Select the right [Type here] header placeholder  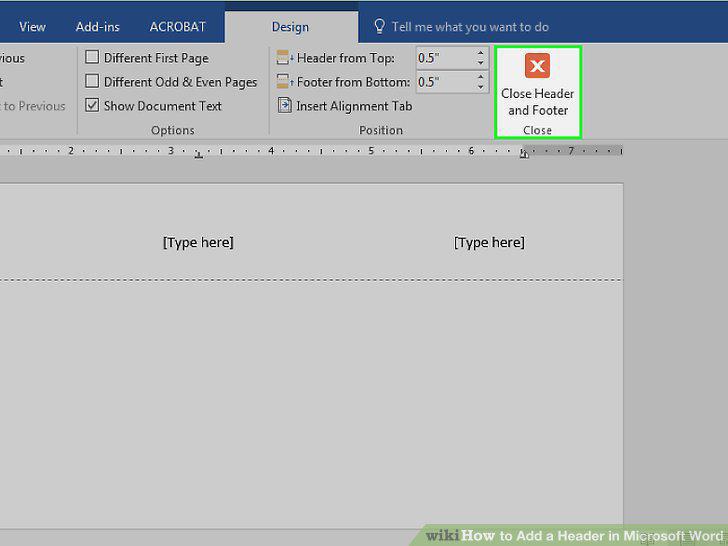[489, 242]
